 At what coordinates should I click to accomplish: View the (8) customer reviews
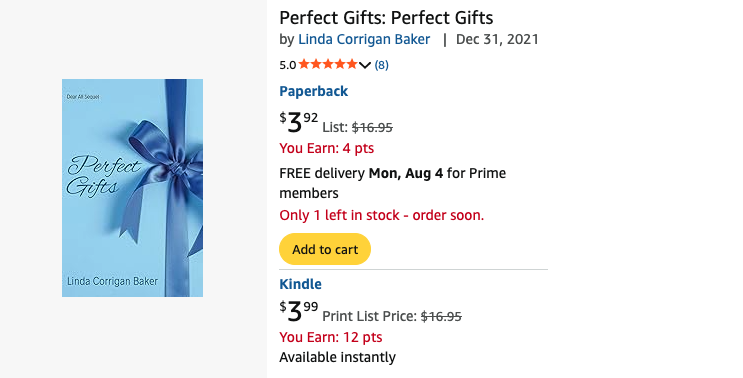pyautogui.click(x=381, y=65)
